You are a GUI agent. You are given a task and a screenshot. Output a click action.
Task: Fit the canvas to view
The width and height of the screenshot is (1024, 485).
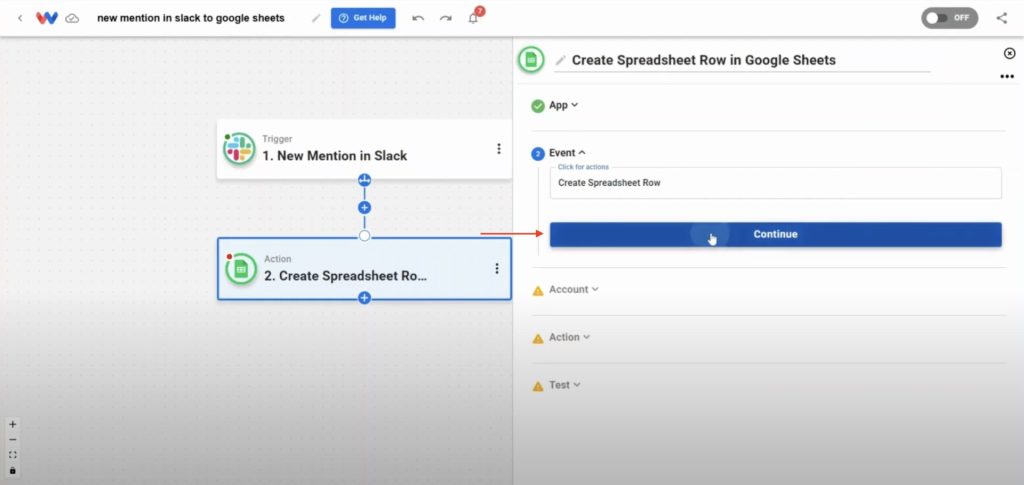click(12, 455)
